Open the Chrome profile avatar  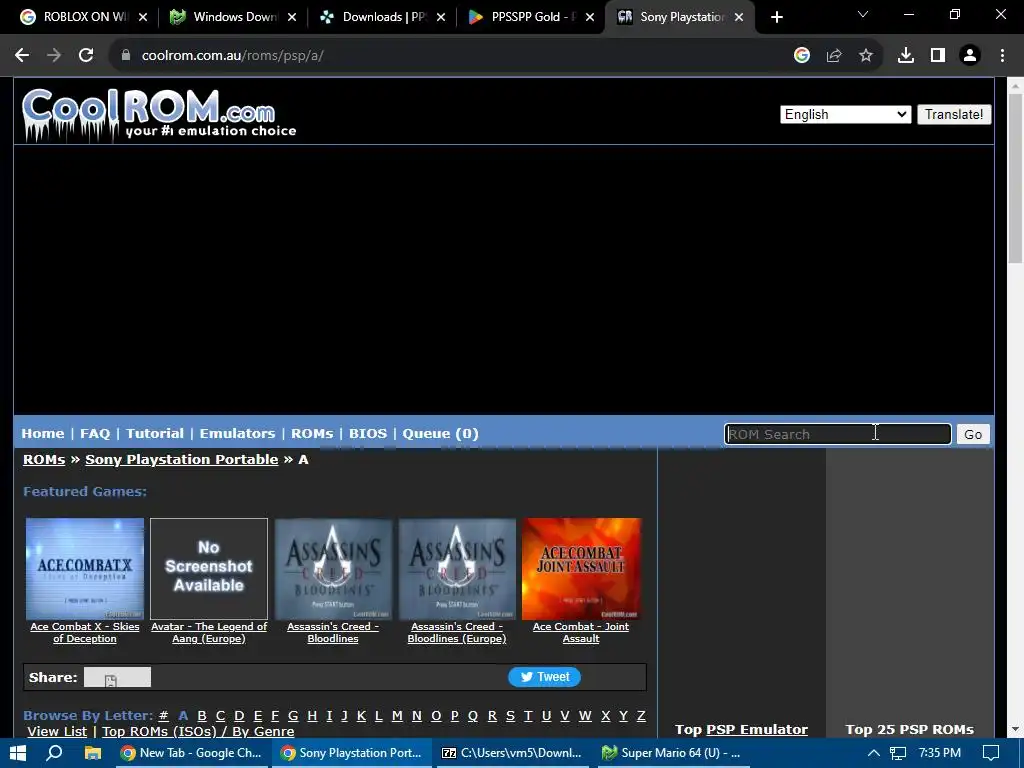pyautogui.click(x=970, y=56)
